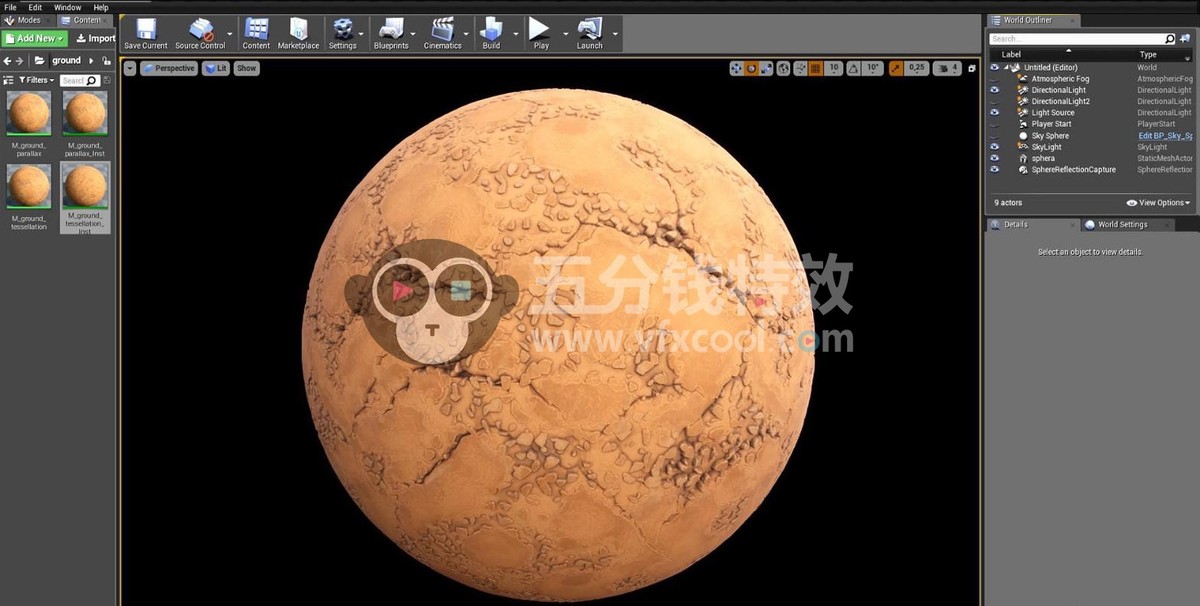
Task: Open the Settings dropdown arrow
Action: point(361,34)
